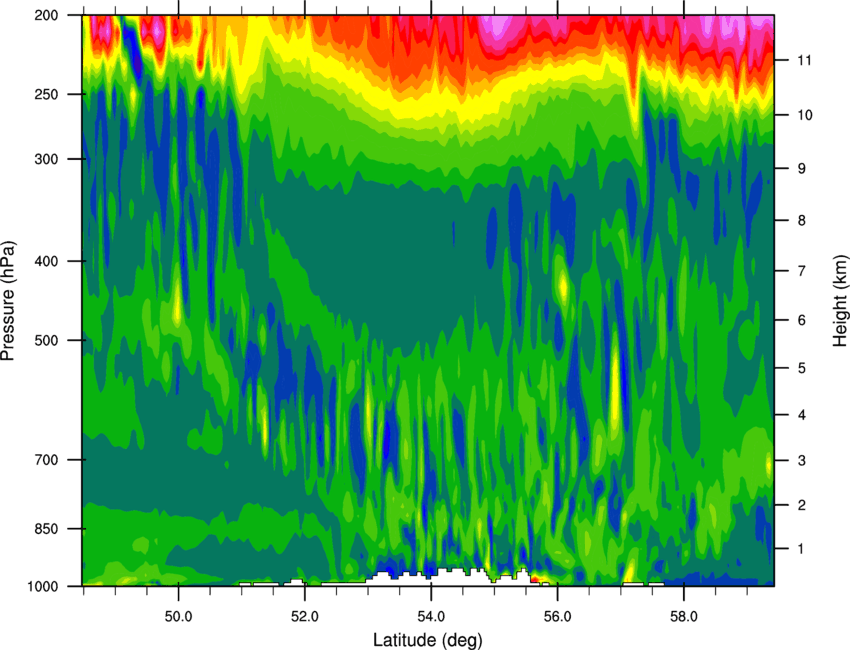Click the 1 km height tick label
Screen dimensions: 850x650
[x=801, y=549]
